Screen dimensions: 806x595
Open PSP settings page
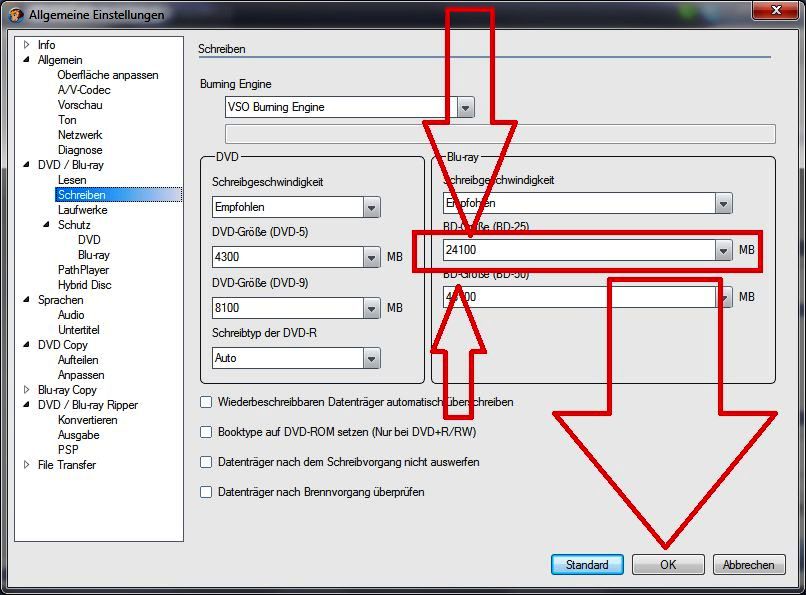pyautogui.click(x=68, y=450)
